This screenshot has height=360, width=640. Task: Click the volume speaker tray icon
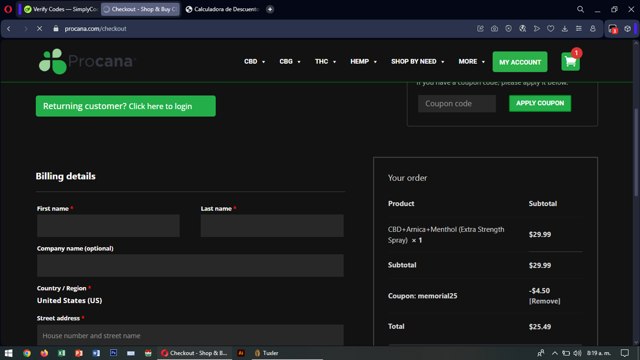pyautogui.click(x=577, y=353)
